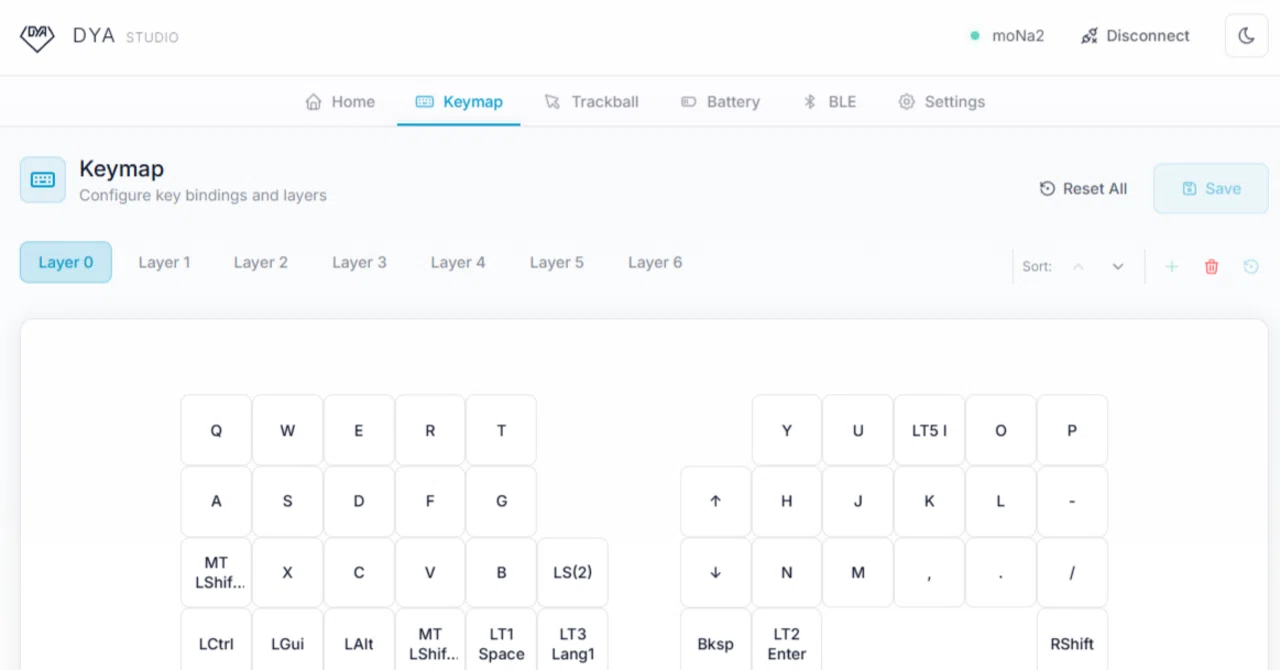Select the LCtrl key
1280x670 pixels.
[216, 640]
